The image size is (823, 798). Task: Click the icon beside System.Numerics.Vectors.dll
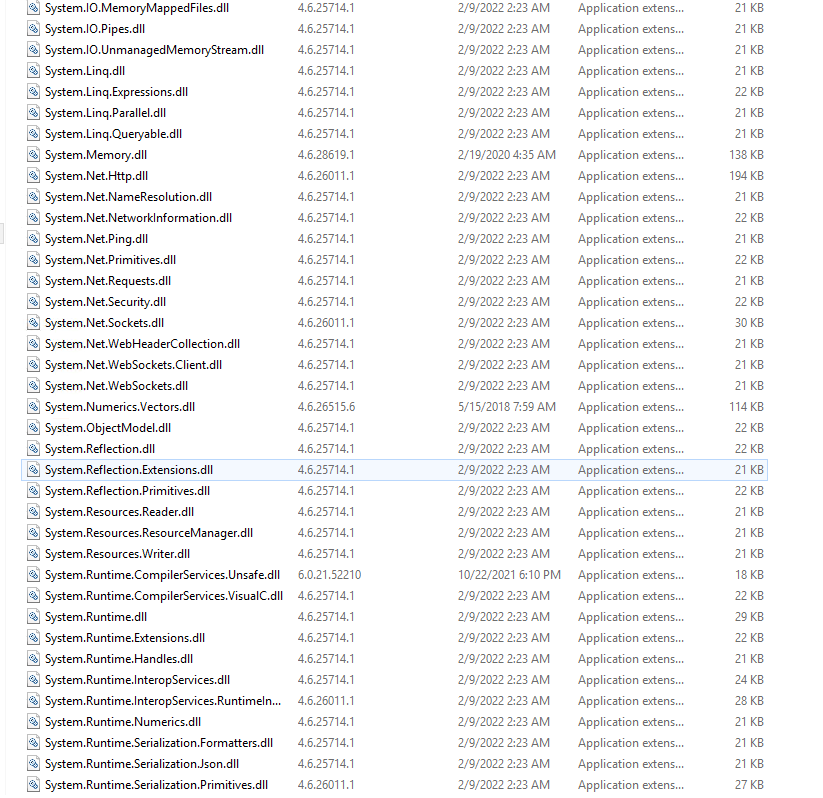tap(33, 406)
